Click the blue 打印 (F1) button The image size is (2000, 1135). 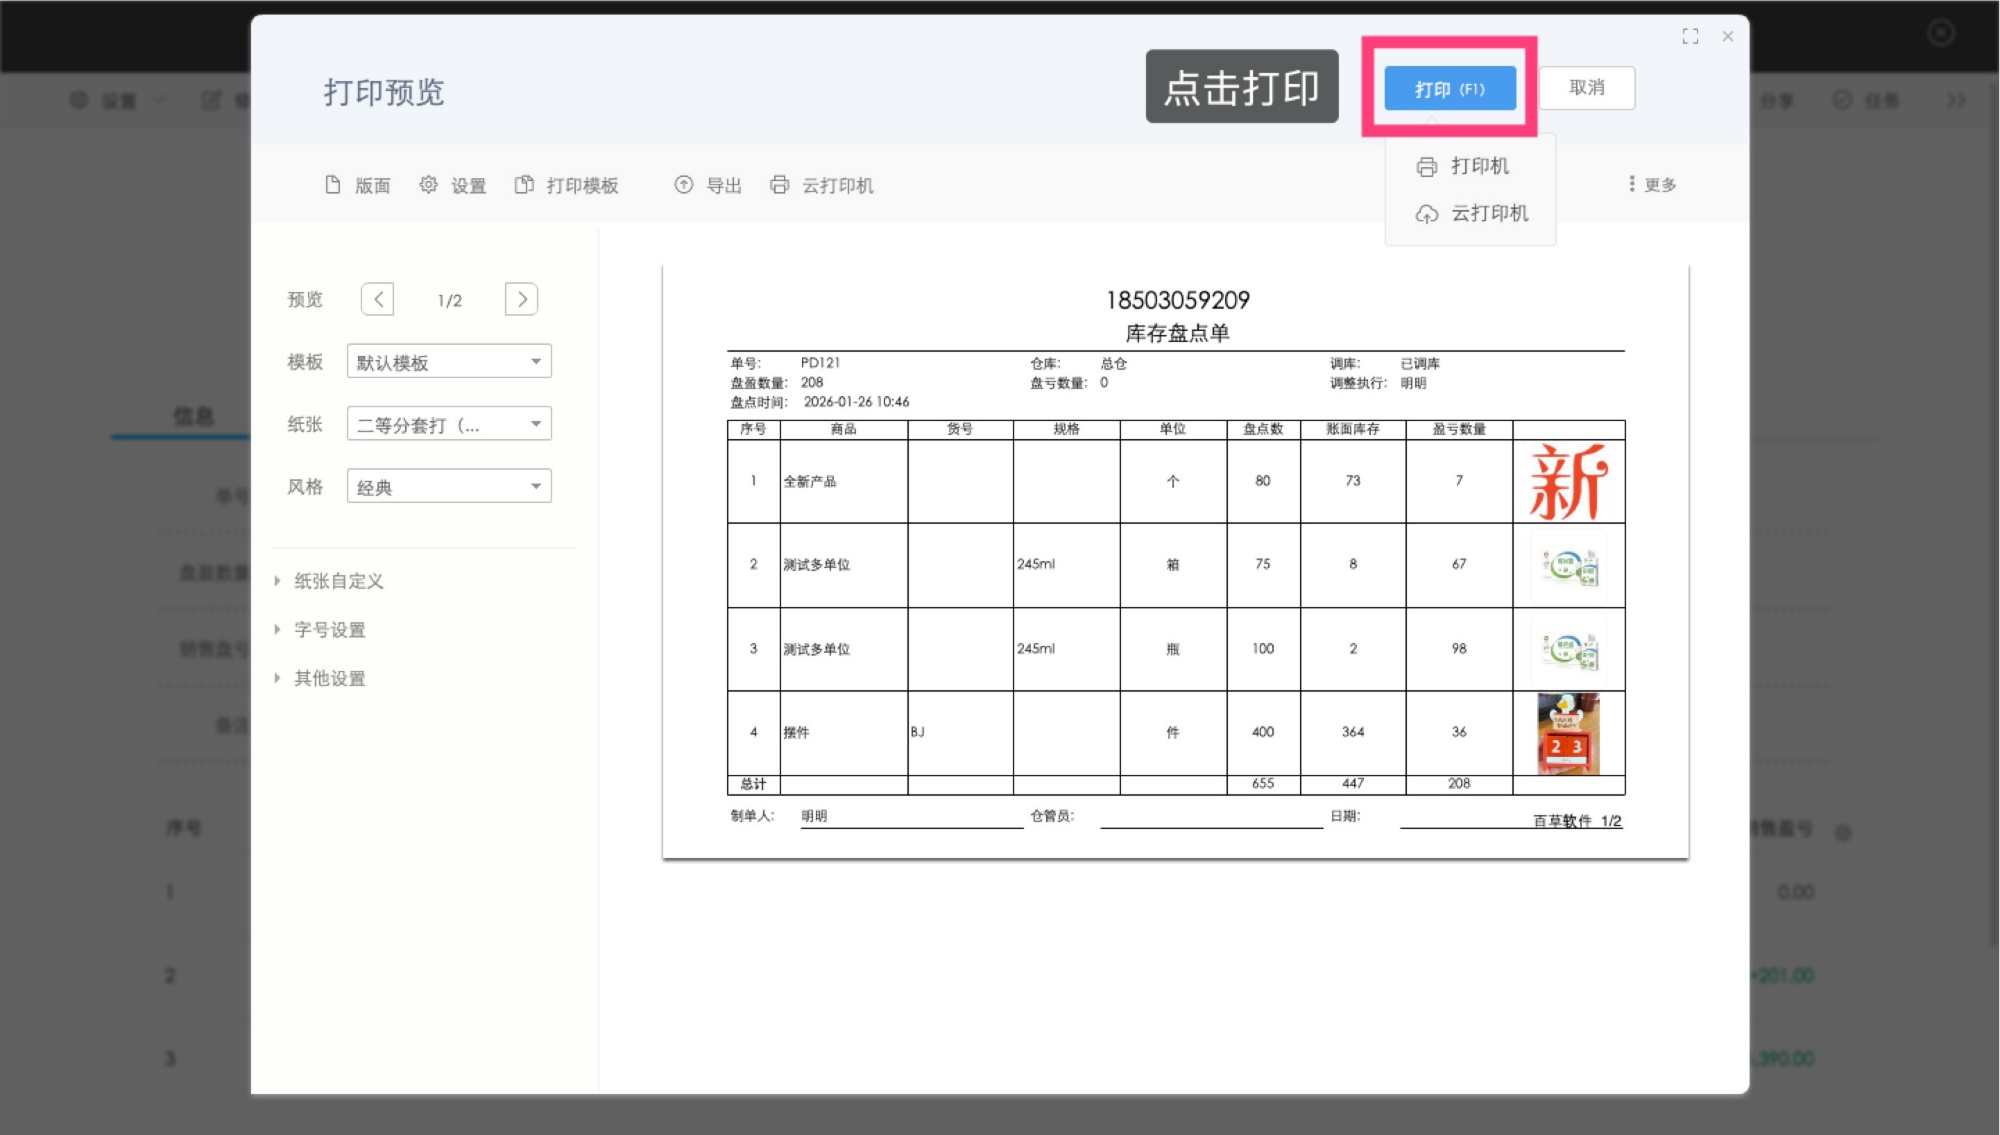point(1449,89)
